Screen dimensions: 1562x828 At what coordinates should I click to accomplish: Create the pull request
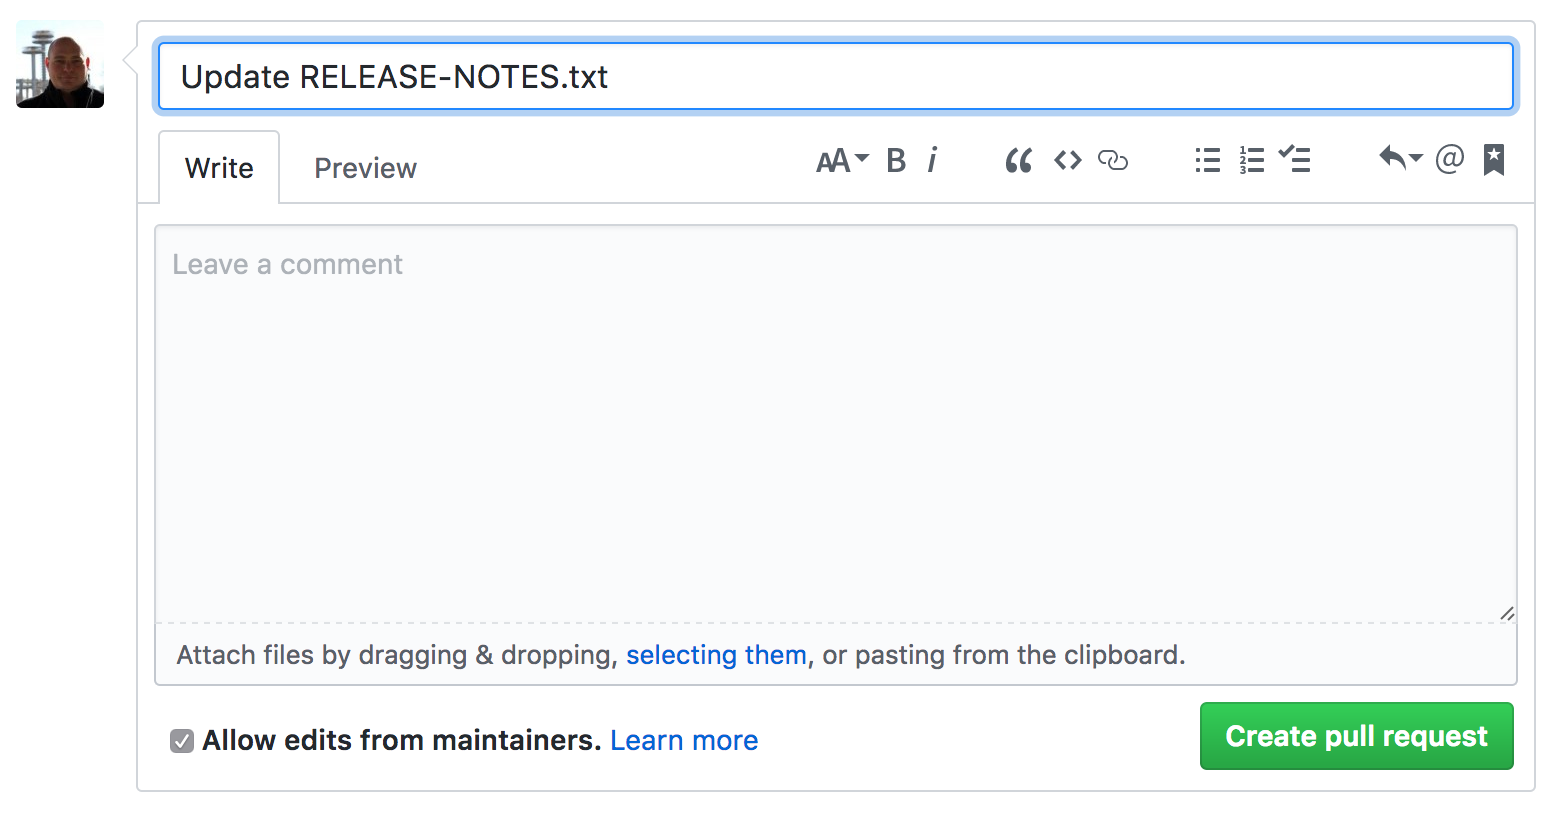tap(1356, 736)
